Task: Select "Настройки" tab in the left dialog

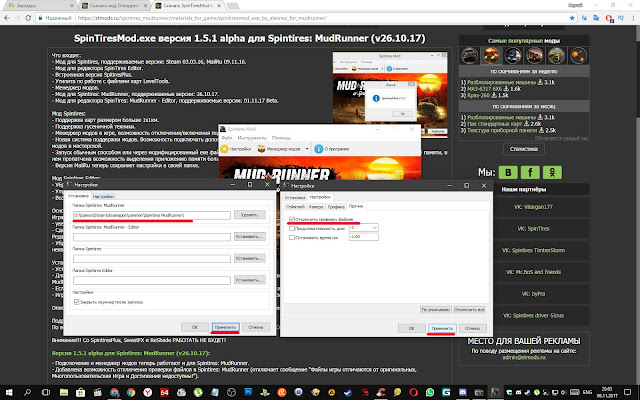Action: pos(103,196)
